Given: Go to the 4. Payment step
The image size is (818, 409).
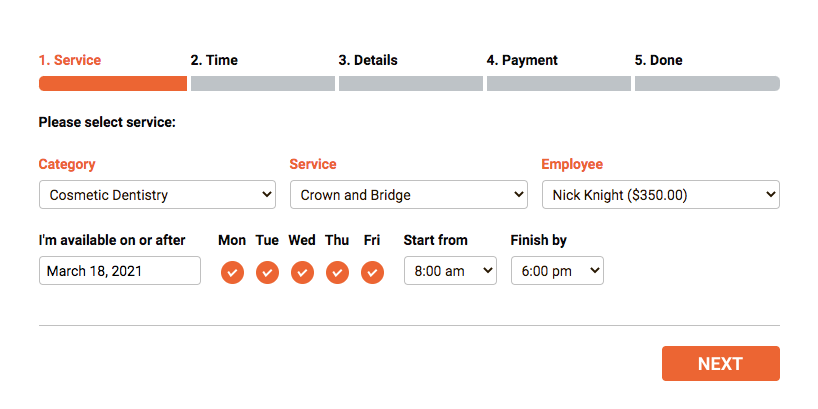Looking at the screenshot, I should [522, 60].
